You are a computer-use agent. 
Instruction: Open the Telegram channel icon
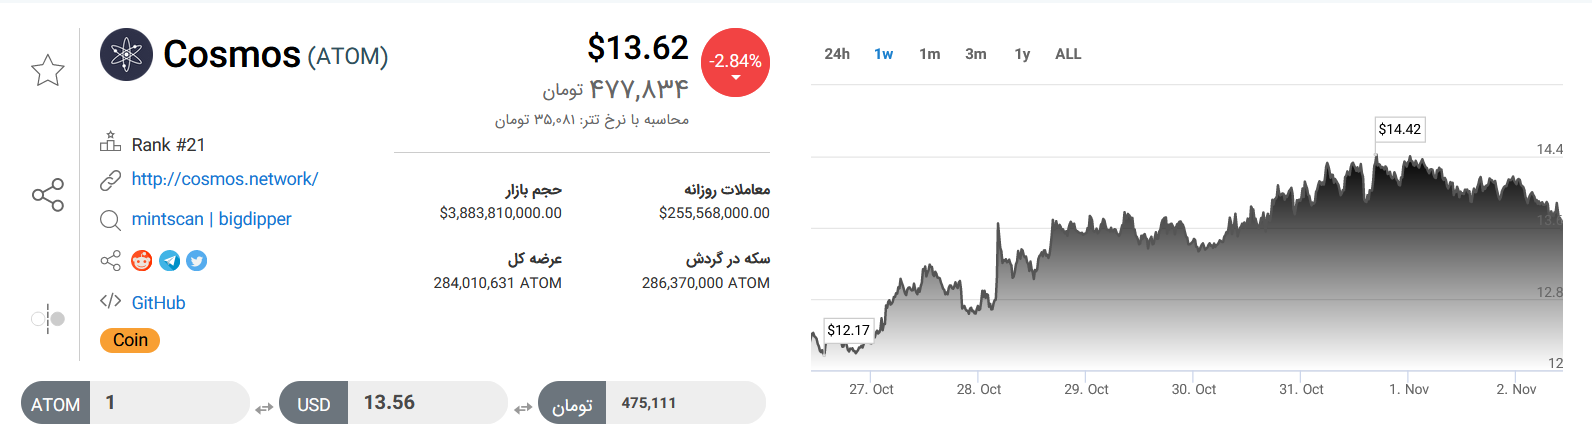pyautogui.click(x=170, y=261)
